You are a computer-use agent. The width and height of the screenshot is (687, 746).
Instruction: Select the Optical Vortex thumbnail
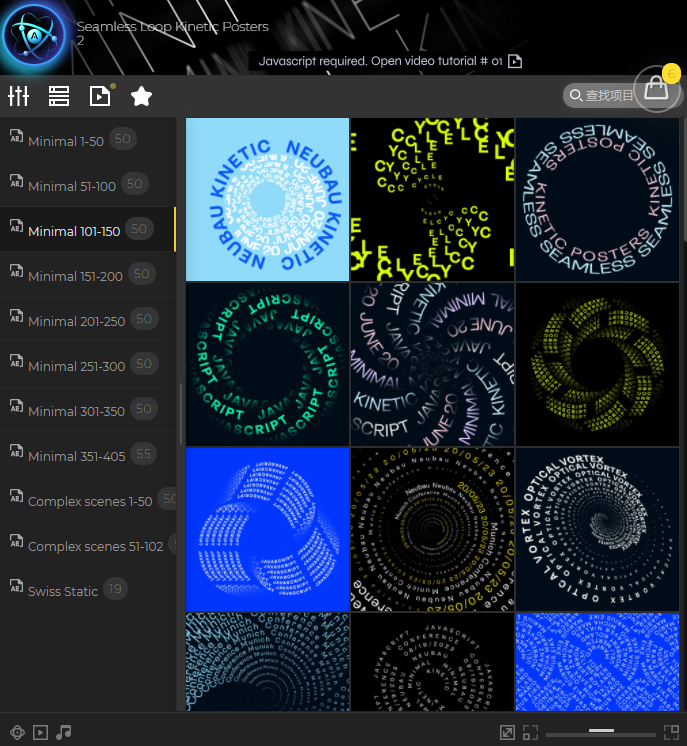click(x=597, y=530)
